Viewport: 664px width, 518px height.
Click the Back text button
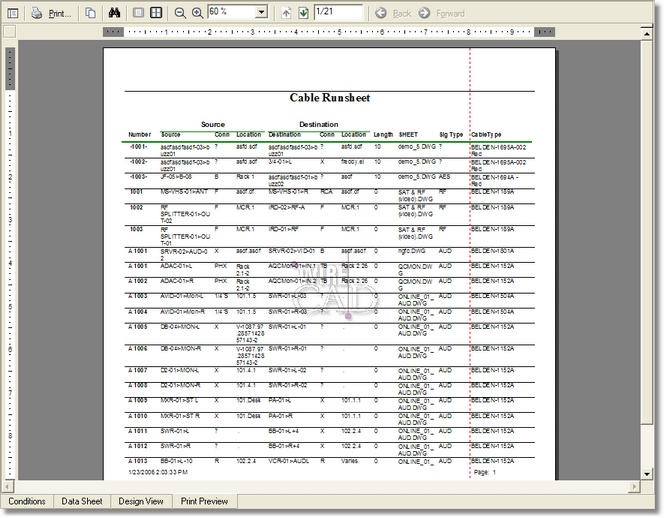pos(401,14)
